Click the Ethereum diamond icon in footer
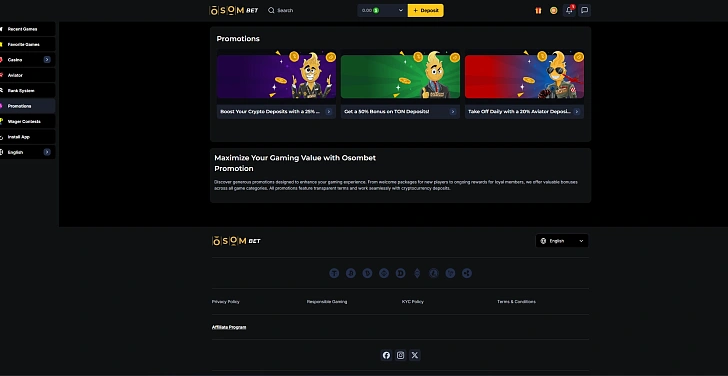 point(417,273)
